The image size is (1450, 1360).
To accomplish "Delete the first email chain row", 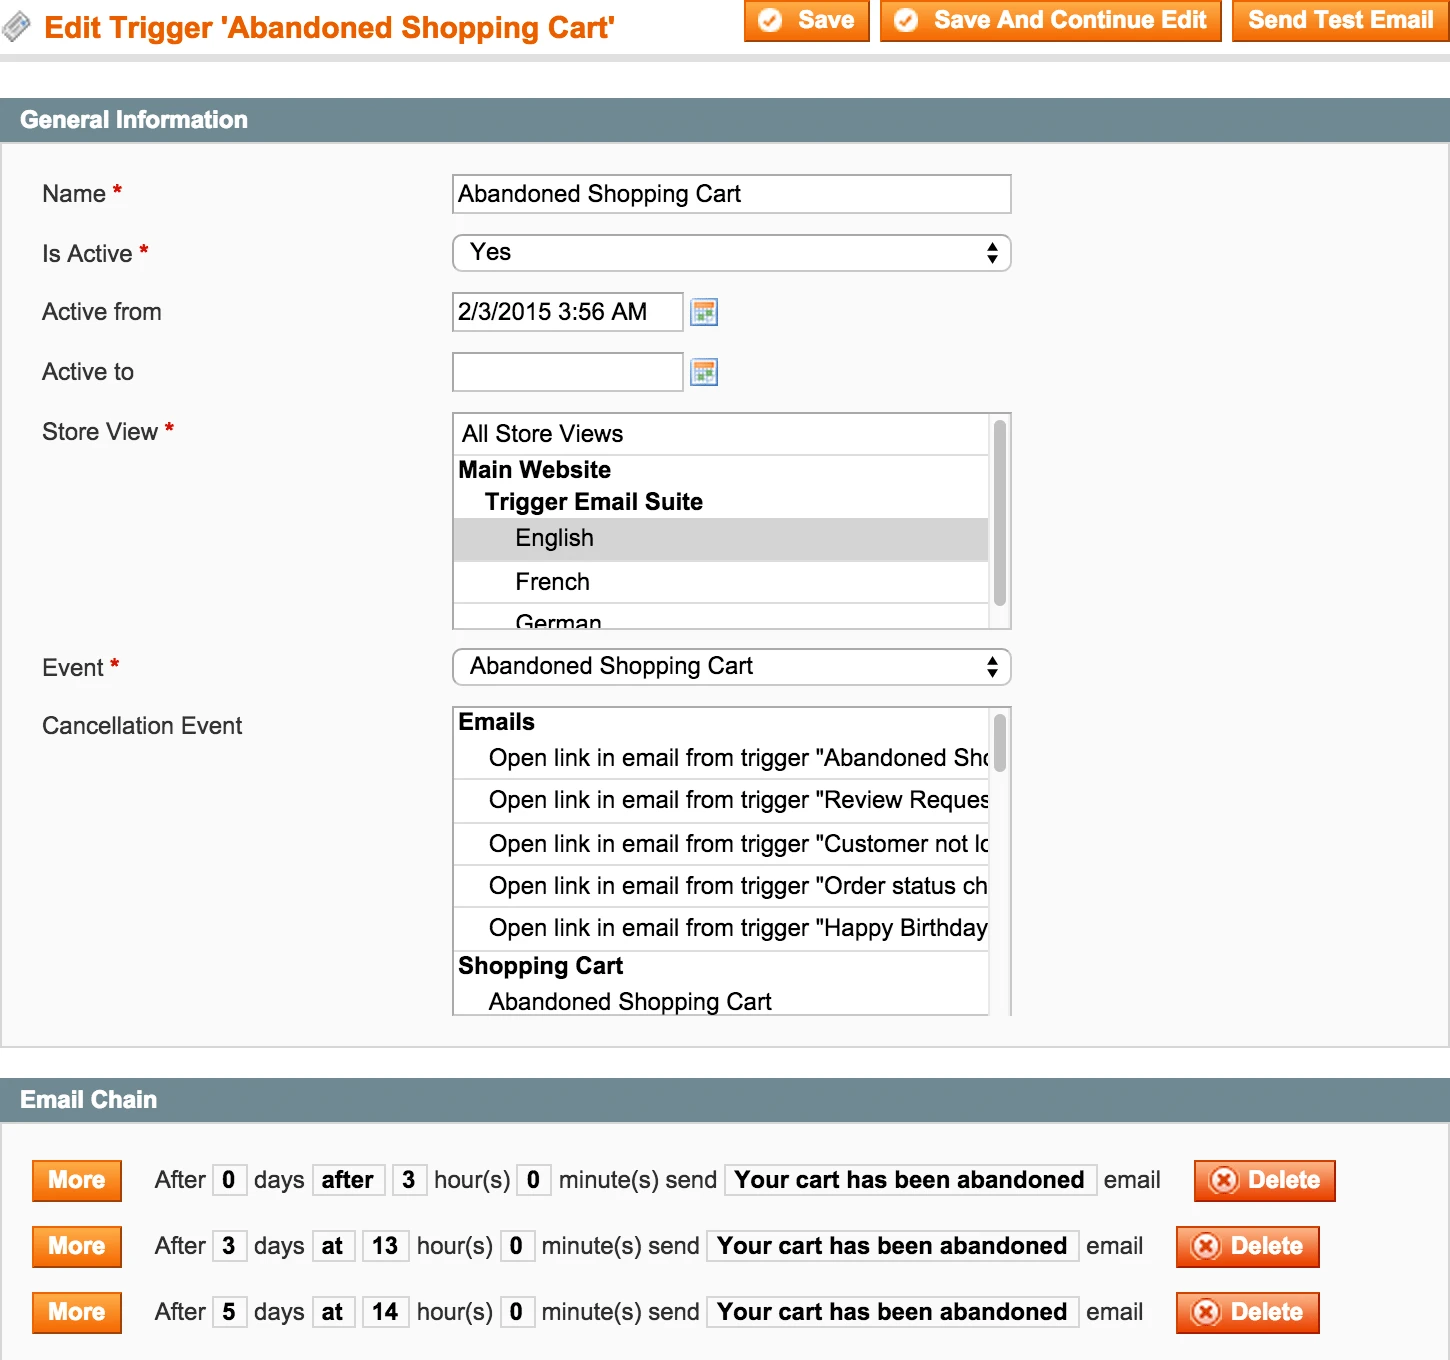I will [1264, 1180].
